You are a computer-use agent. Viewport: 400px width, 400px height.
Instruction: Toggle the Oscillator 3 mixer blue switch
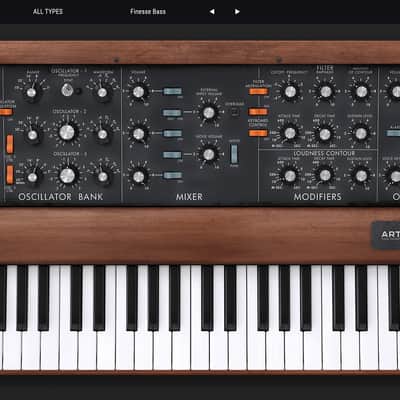[x=173, y=175]
